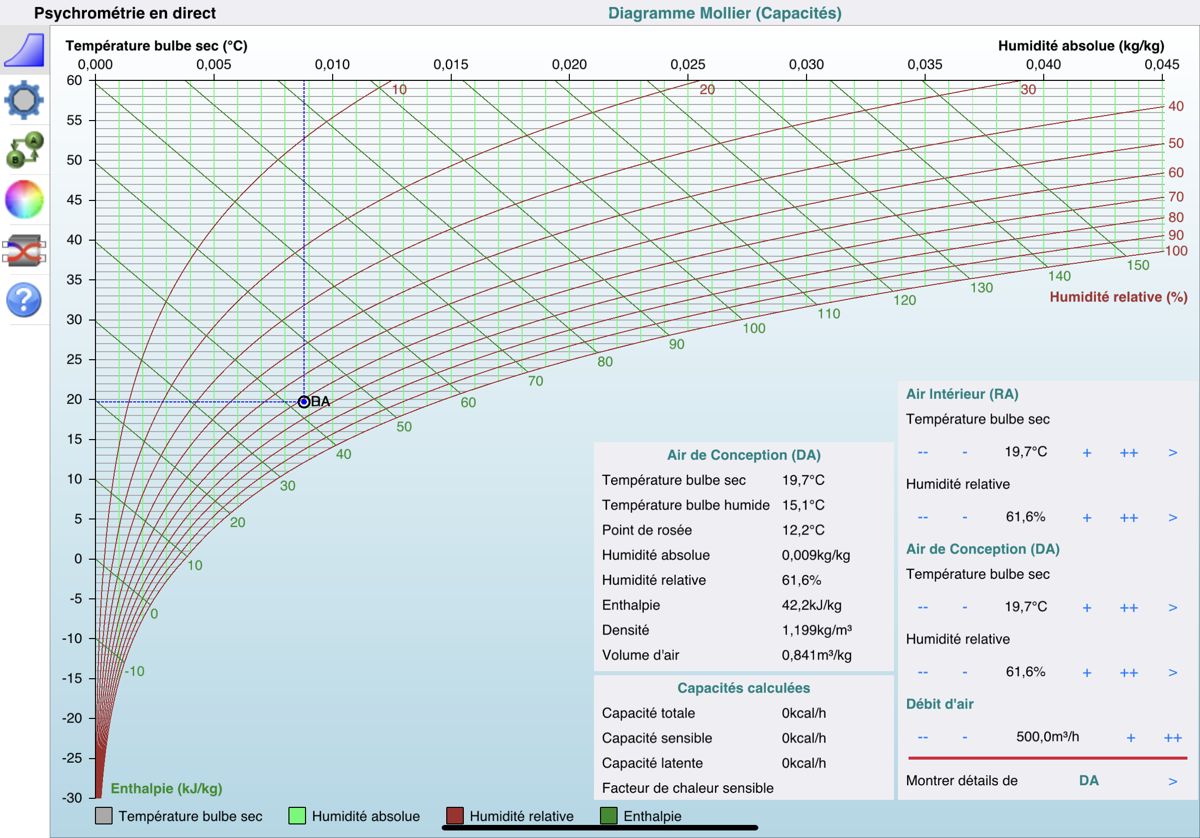The image size is (1200, 838).
Task: Select the Densité value 1,199kg/m³
Action: click(816, 630)
